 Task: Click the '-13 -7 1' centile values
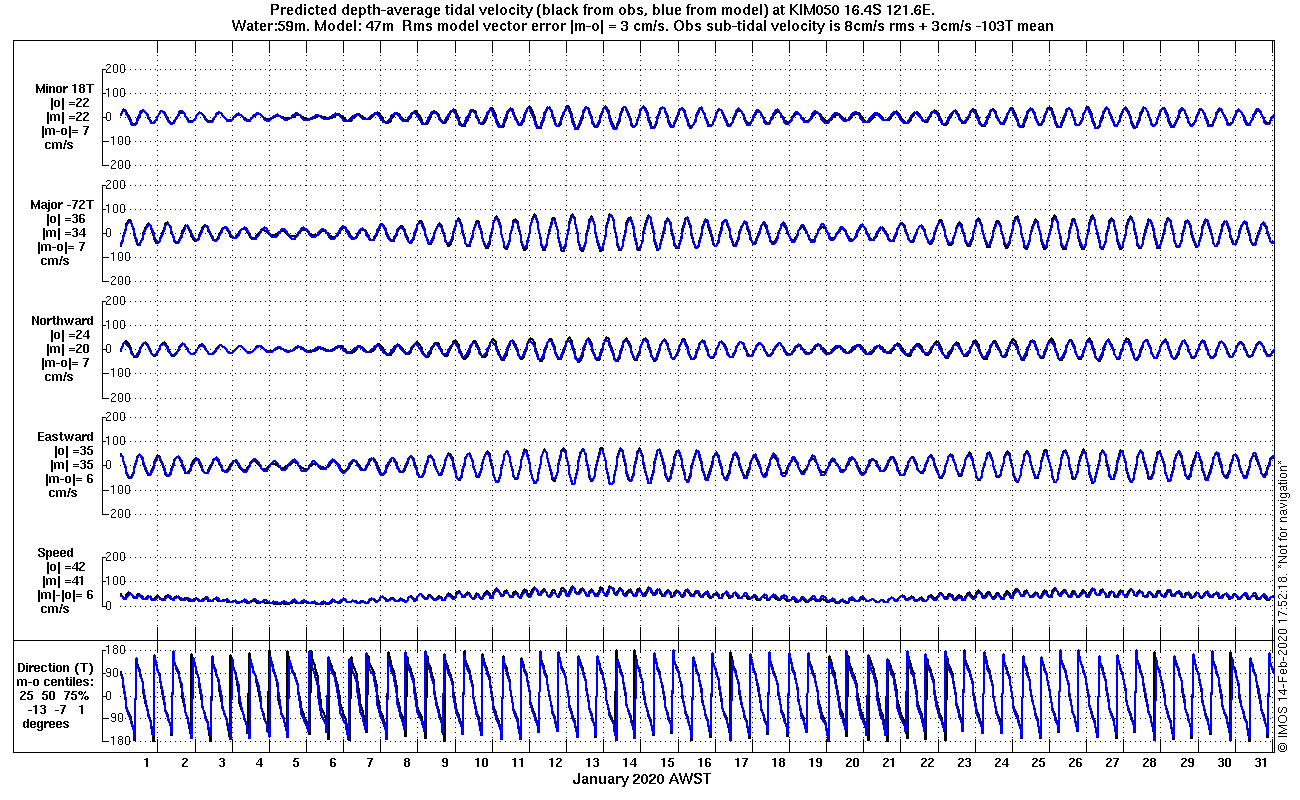[58, 710]
